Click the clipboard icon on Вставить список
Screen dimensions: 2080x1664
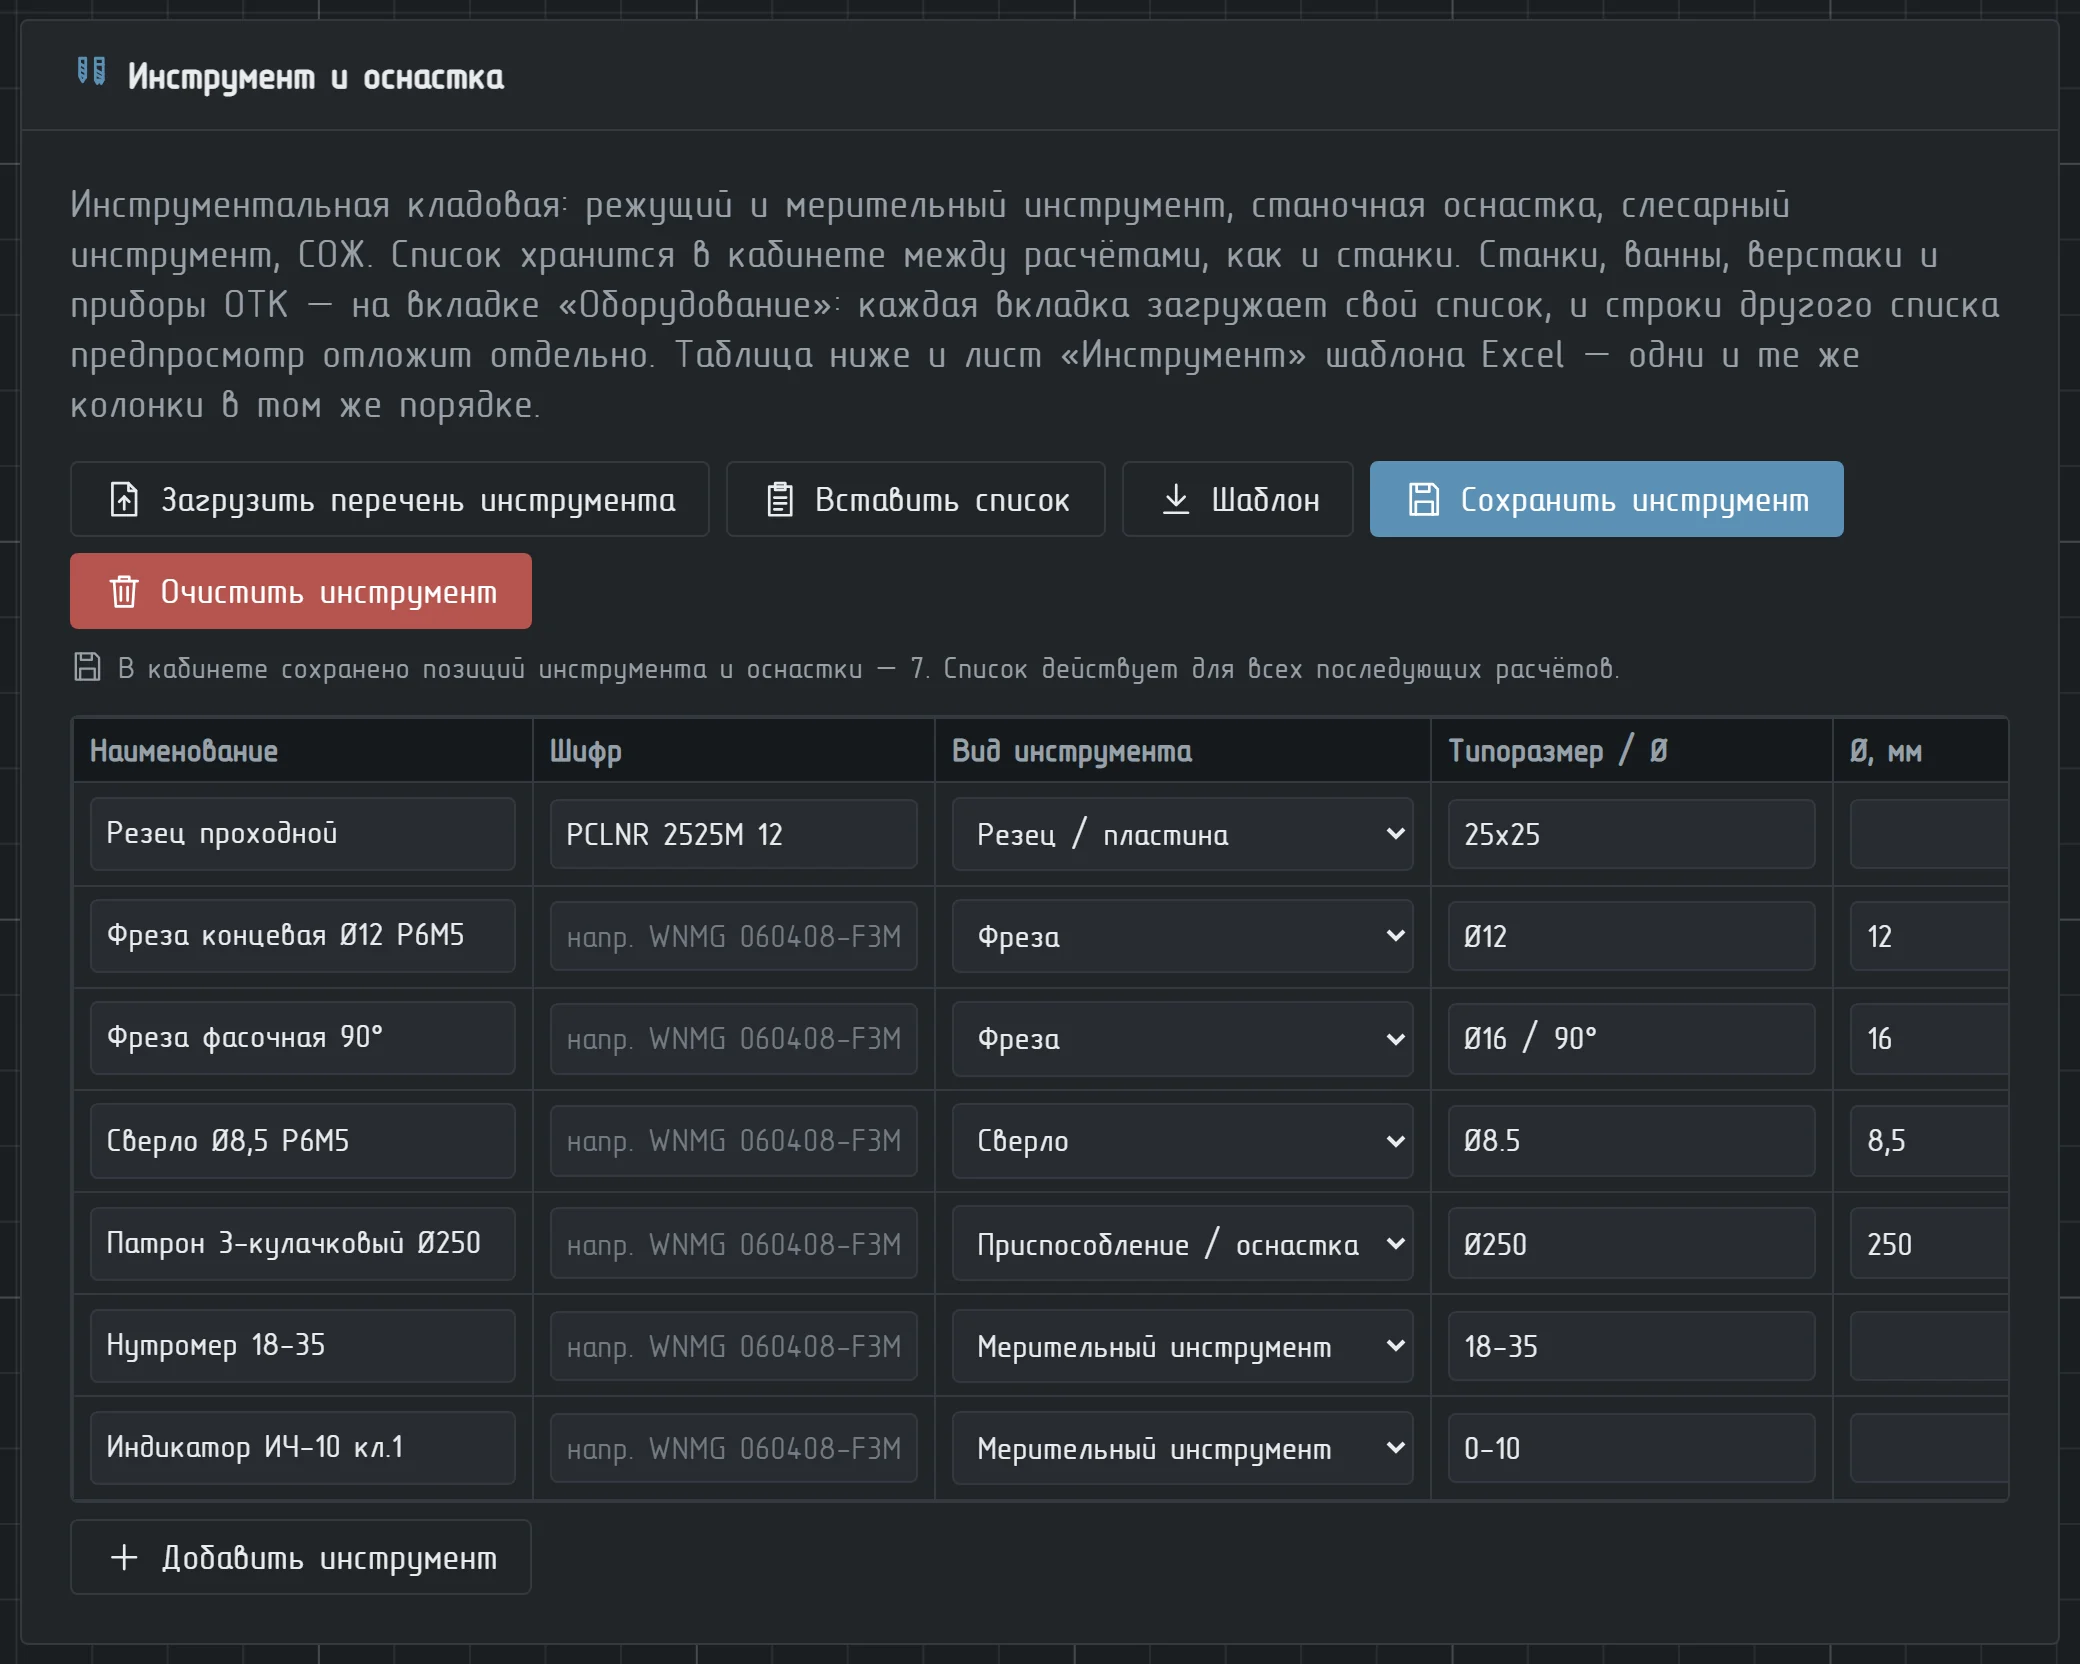(x=780, y=499)
